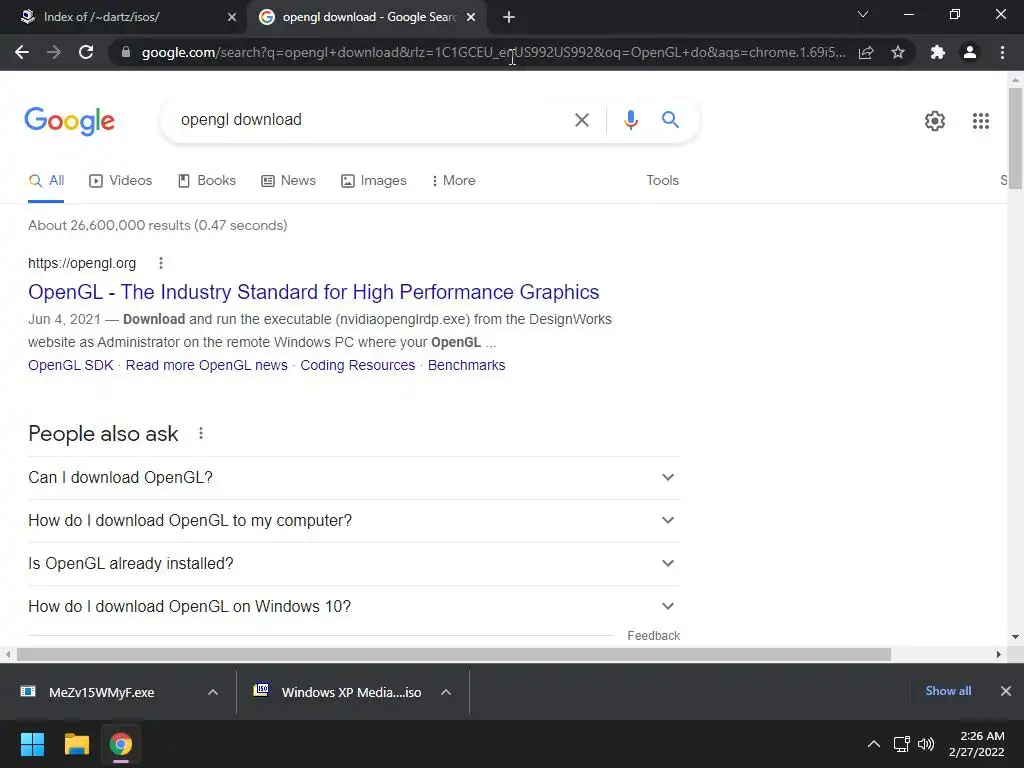Click the padlock site info icon
Screen dimensions: 1024x768
(126, 52)
